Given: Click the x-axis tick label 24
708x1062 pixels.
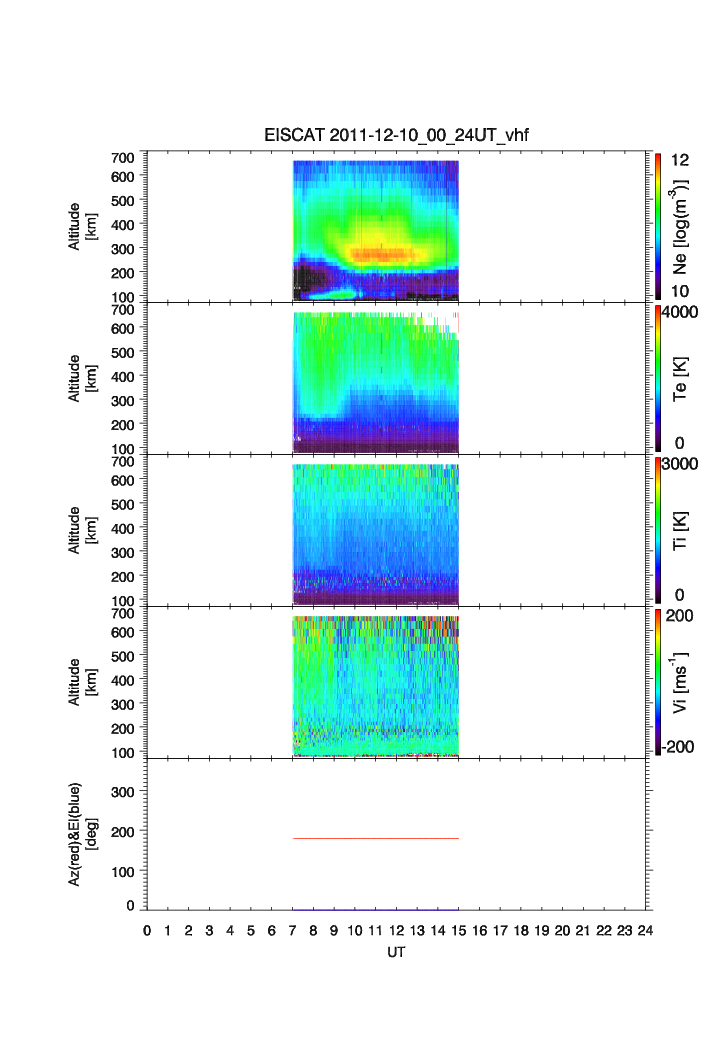Looking at the screenshot, I should coord(645,931).
